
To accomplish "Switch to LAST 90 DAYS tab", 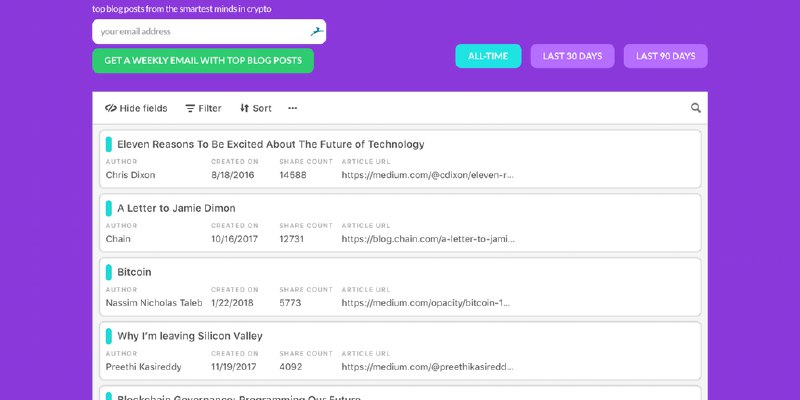I will (x=665, y=56).
